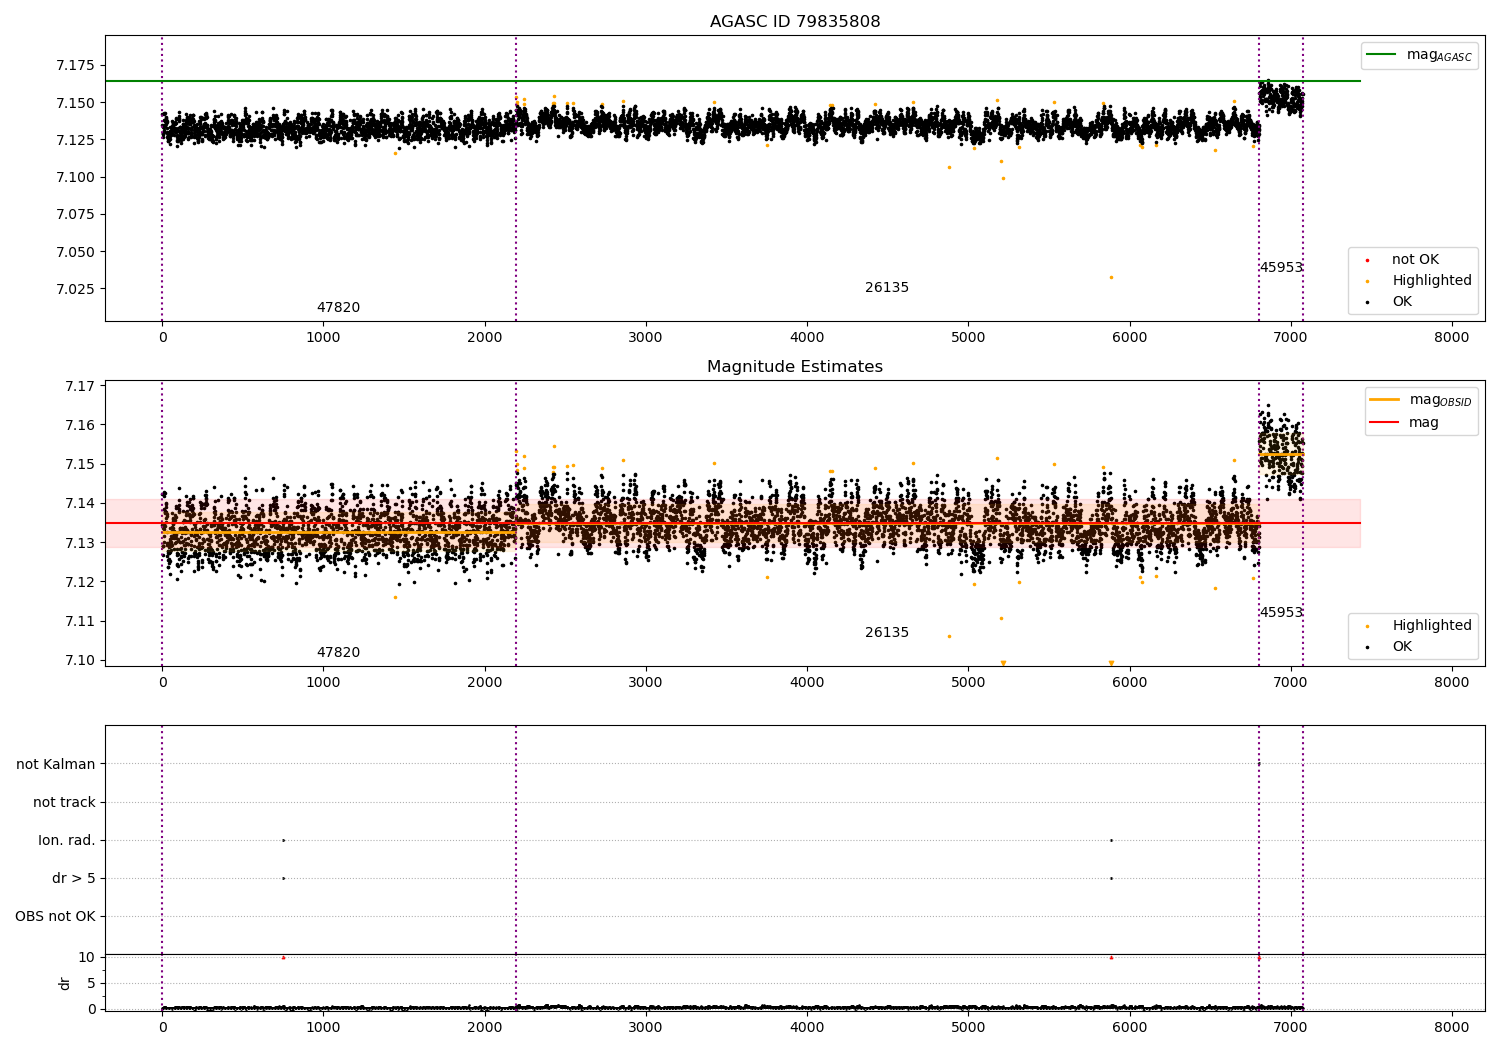This screenshot has height=1050, width=1500.
Task: Click the 47820 obsid label in top plot
Action: tap(338, 308)
